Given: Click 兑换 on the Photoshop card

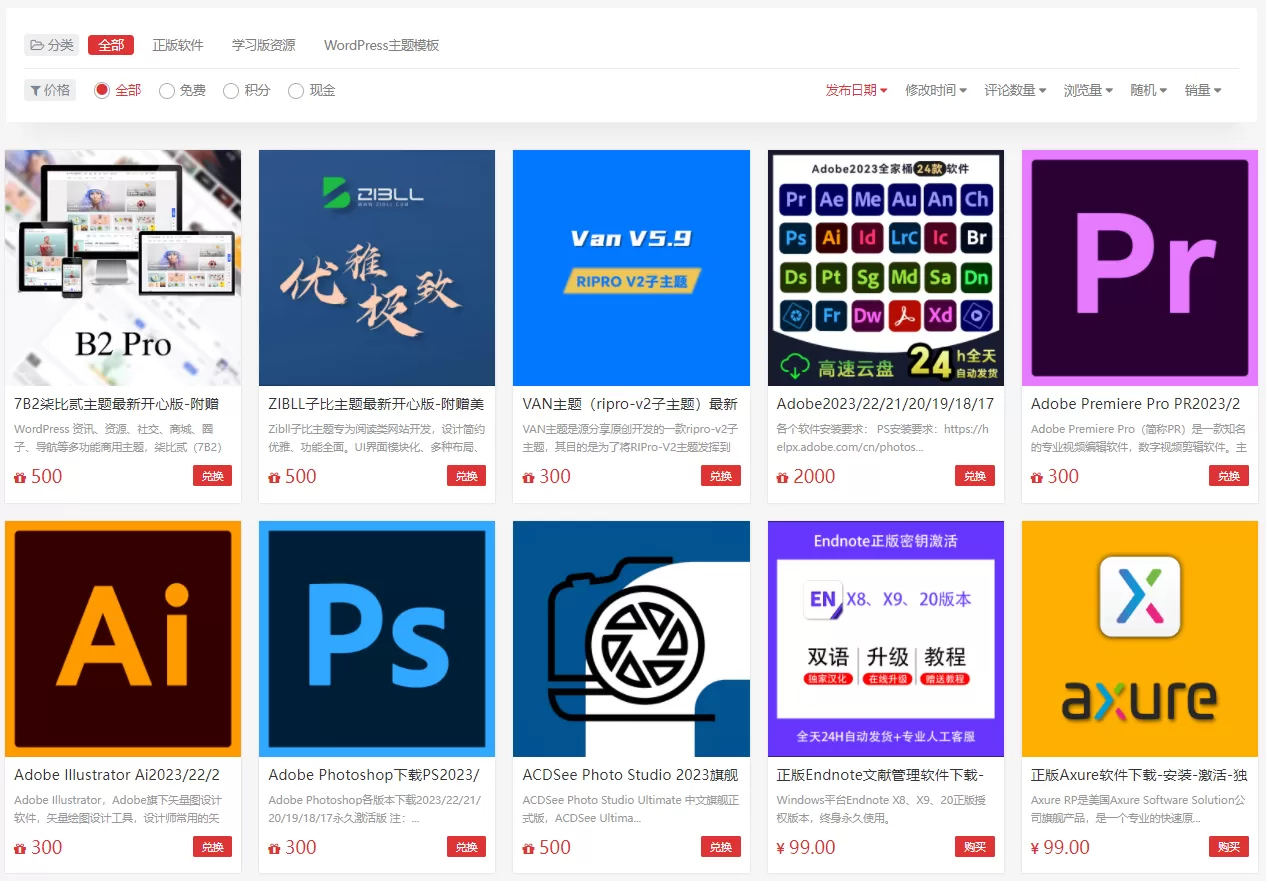Looking at the screenshot, I should point(466,847).
